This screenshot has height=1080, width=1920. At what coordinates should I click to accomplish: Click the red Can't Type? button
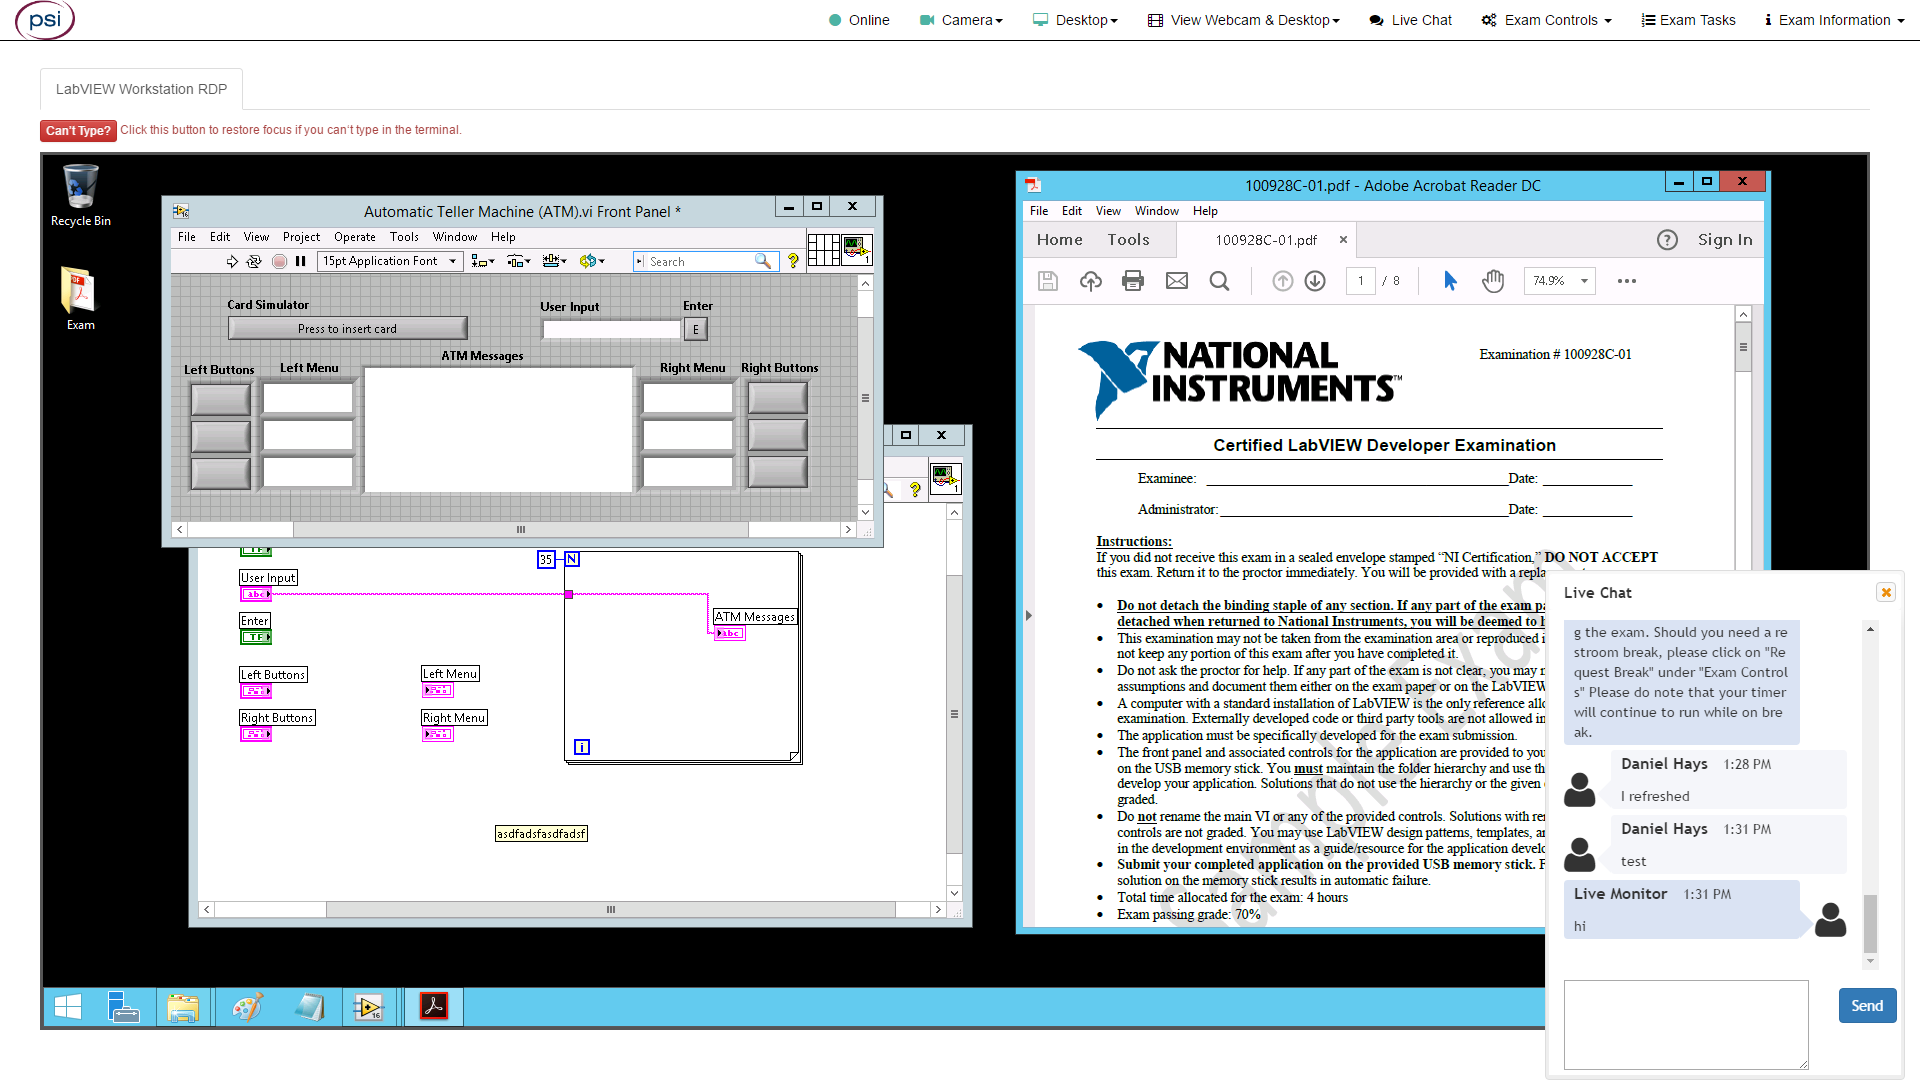pos(78,130)
